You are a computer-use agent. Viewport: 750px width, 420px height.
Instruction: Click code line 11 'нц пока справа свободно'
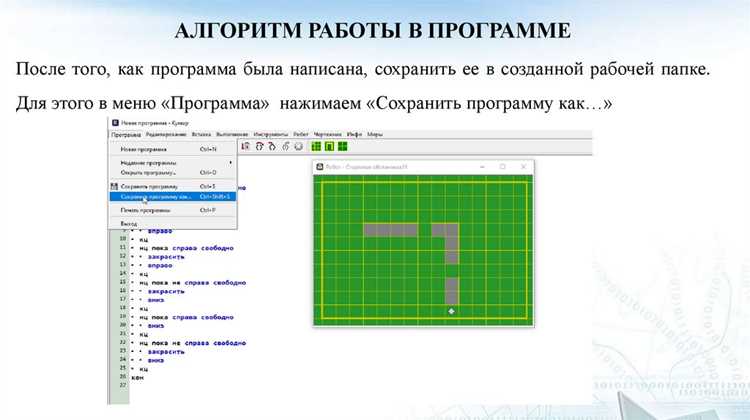pos(186,248)
